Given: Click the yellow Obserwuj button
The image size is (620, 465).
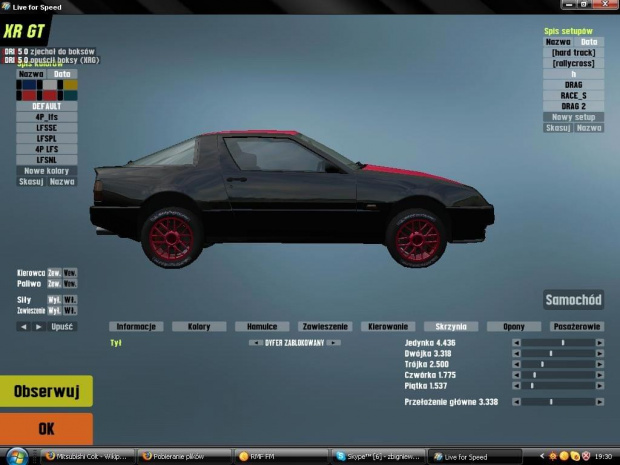Looking at the screenshot, I should [x=46, y=391].
